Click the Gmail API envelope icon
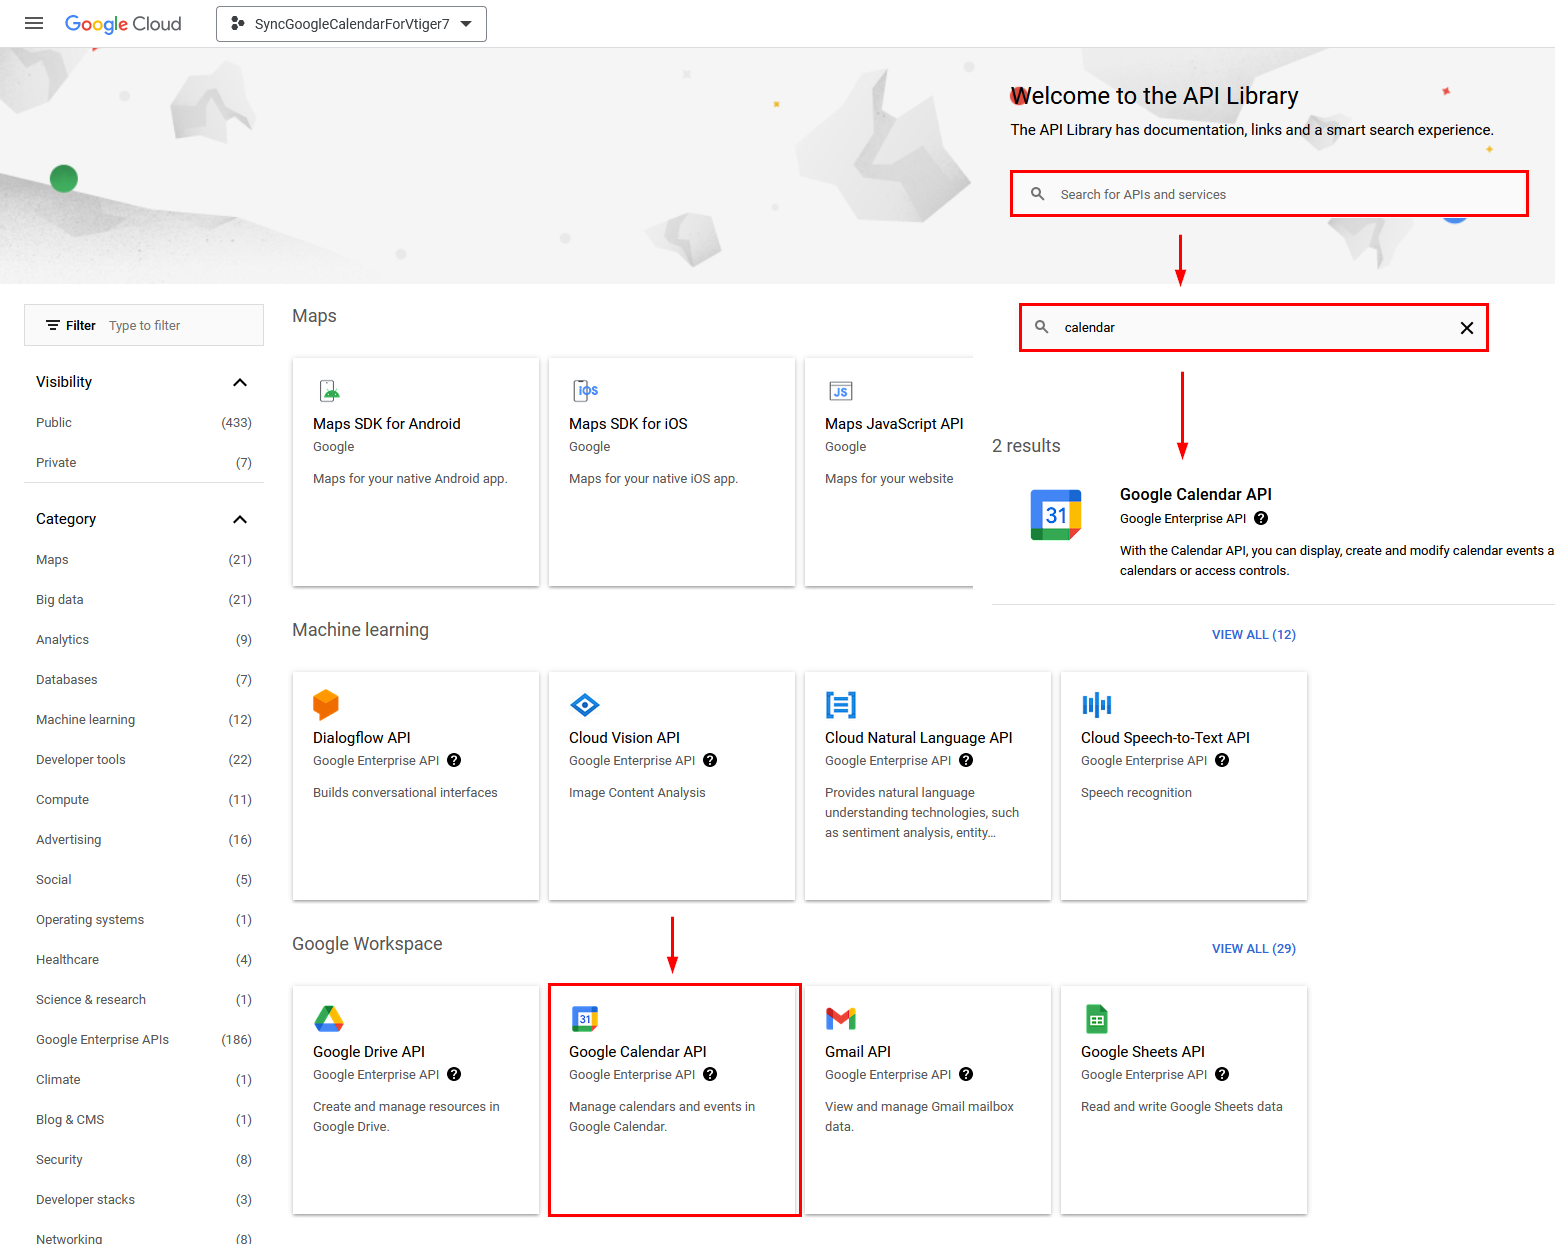Viewport: 1555px width, 1244px height. point(840,1019)
